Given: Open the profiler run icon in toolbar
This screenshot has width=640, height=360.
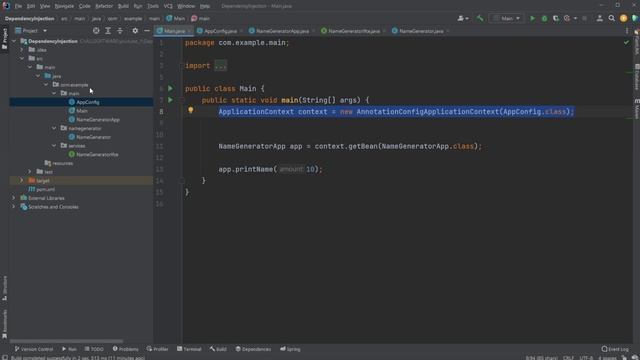Looking at the screenshot, I should click(567, 18).
